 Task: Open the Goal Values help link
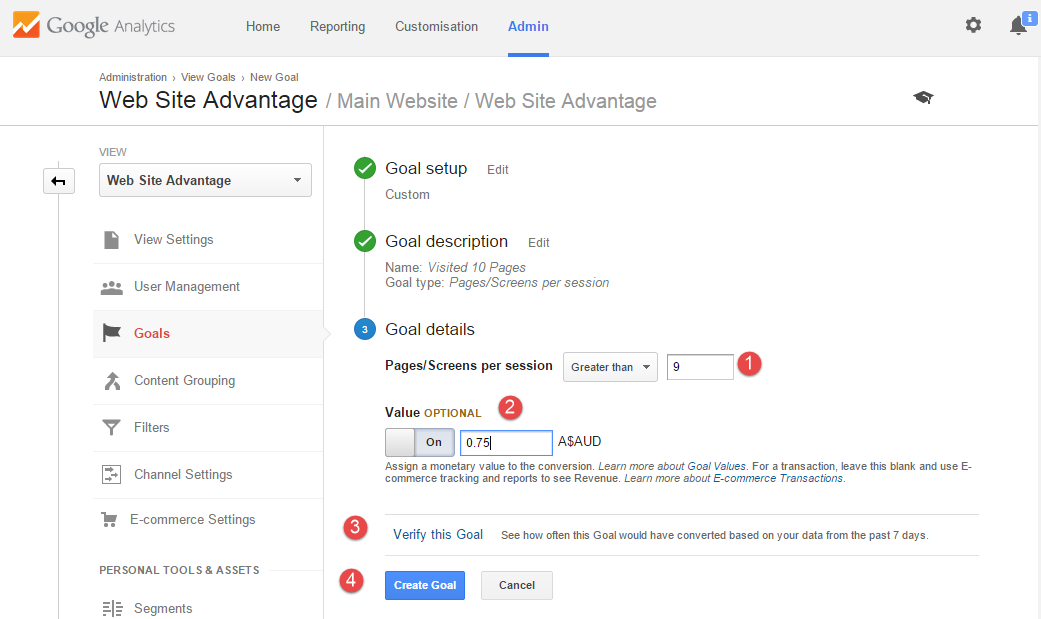pyautogui.click(x=716, y=466)
